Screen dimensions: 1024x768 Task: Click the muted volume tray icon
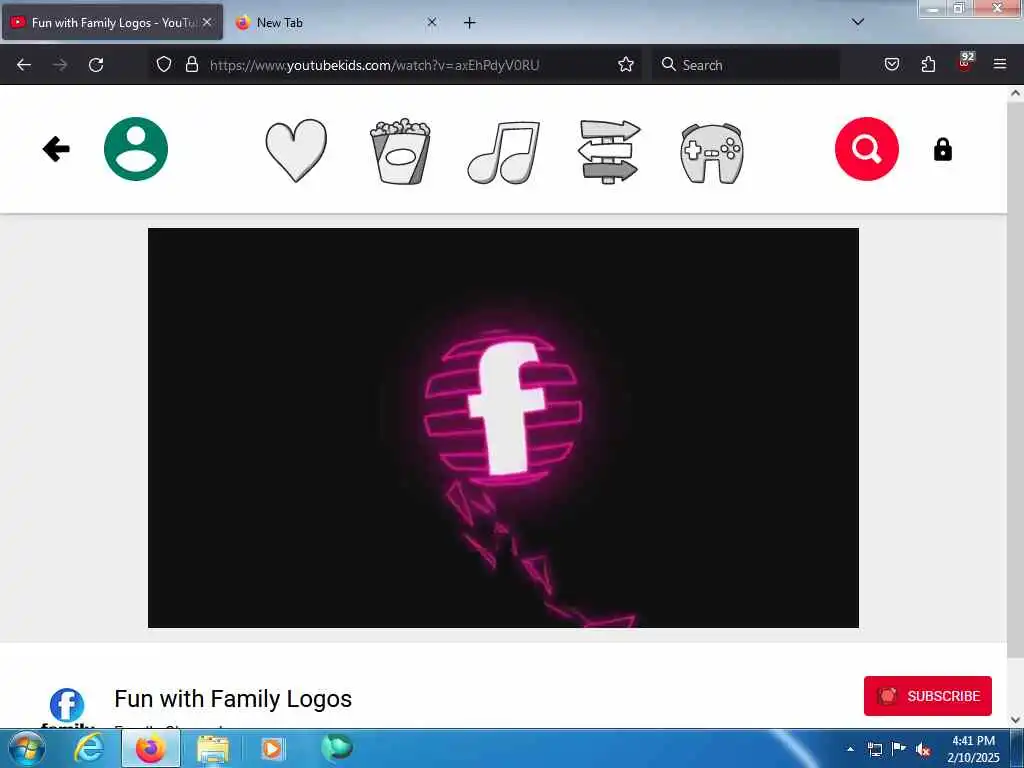(x=922, y=749)
